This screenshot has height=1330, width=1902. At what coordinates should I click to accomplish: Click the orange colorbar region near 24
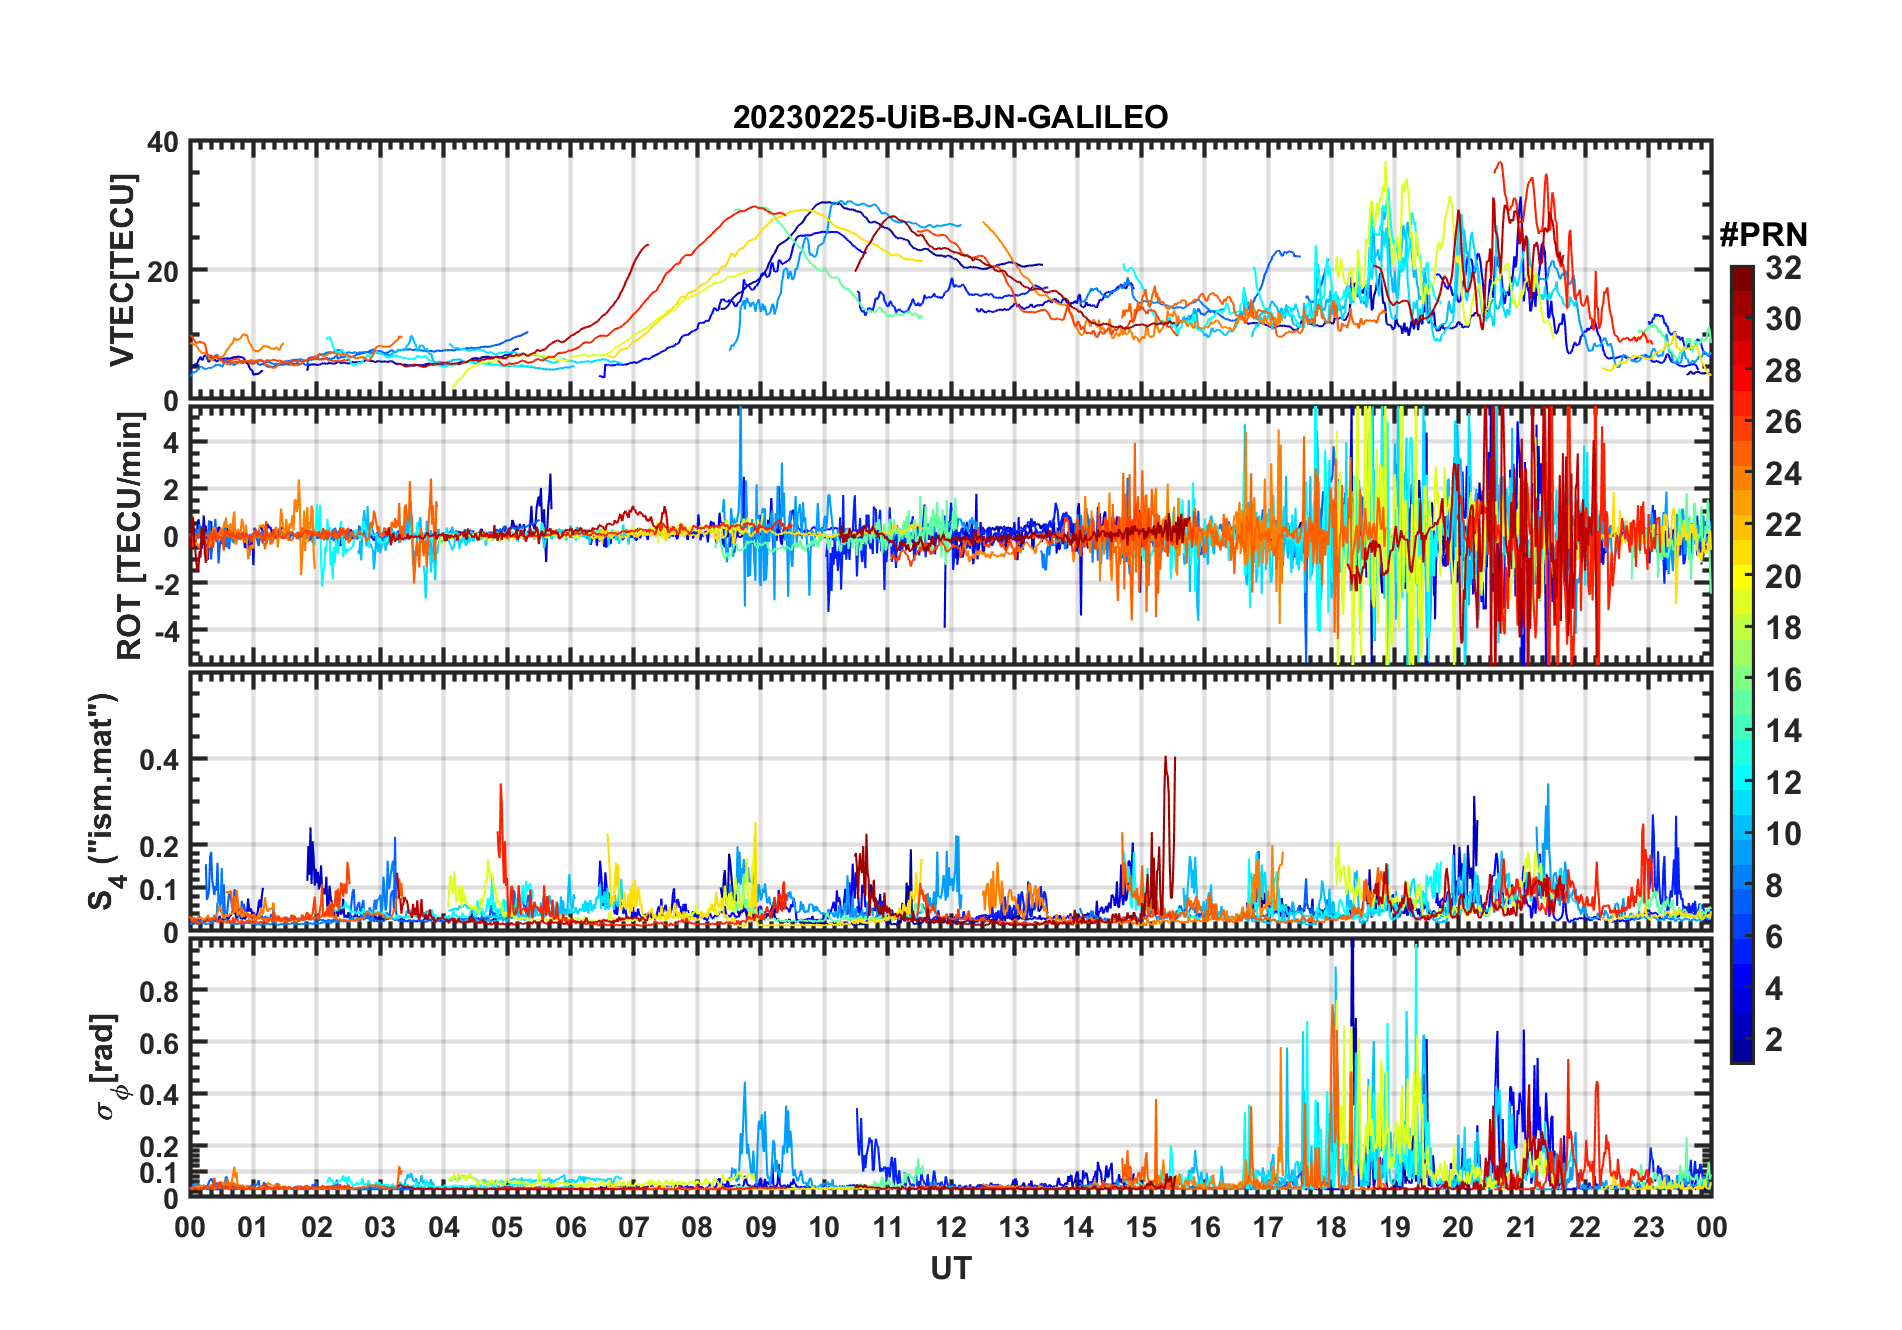[1742, 473]
